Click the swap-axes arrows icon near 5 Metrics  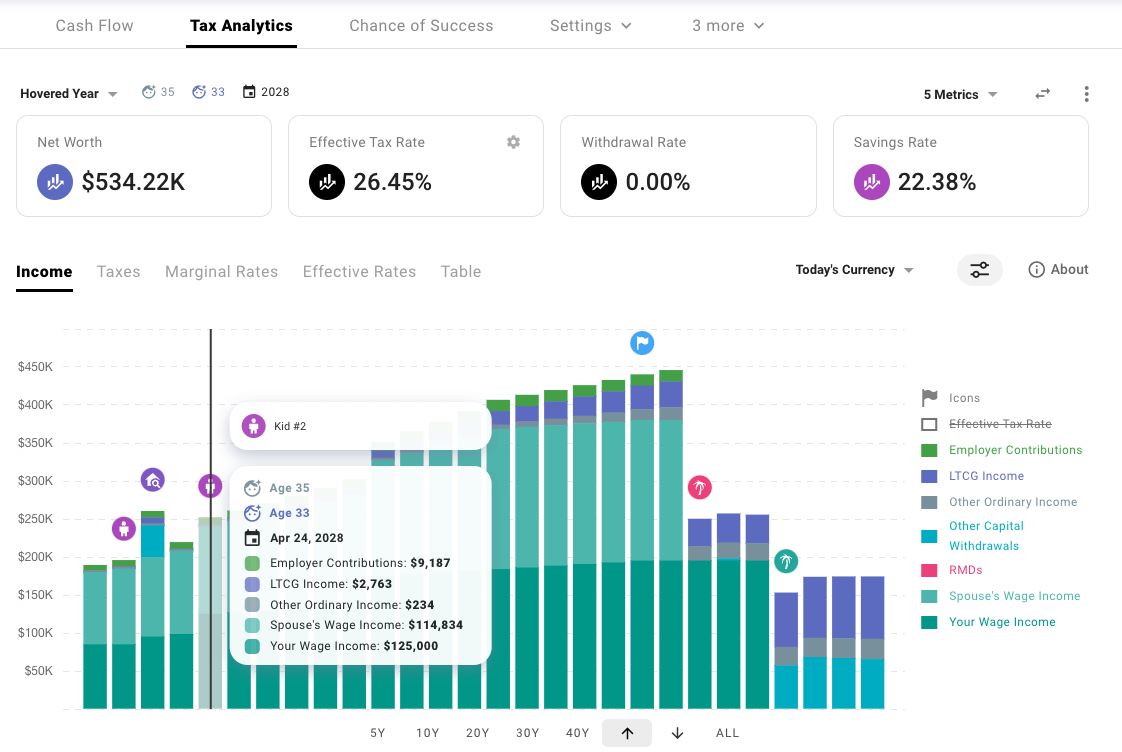1042,94
